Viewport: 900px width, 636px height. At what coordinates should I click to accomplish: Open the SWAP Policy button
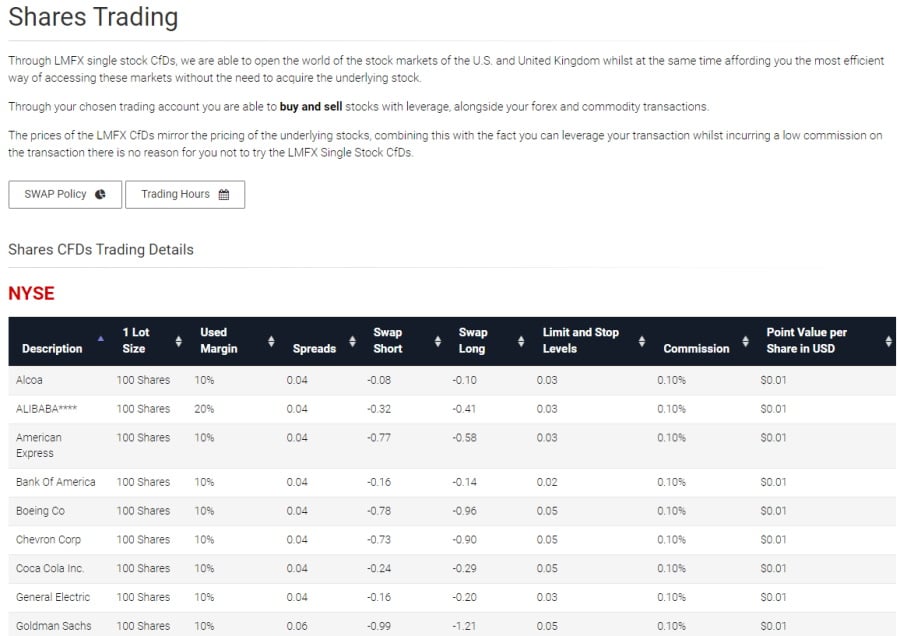pos(65,195)
